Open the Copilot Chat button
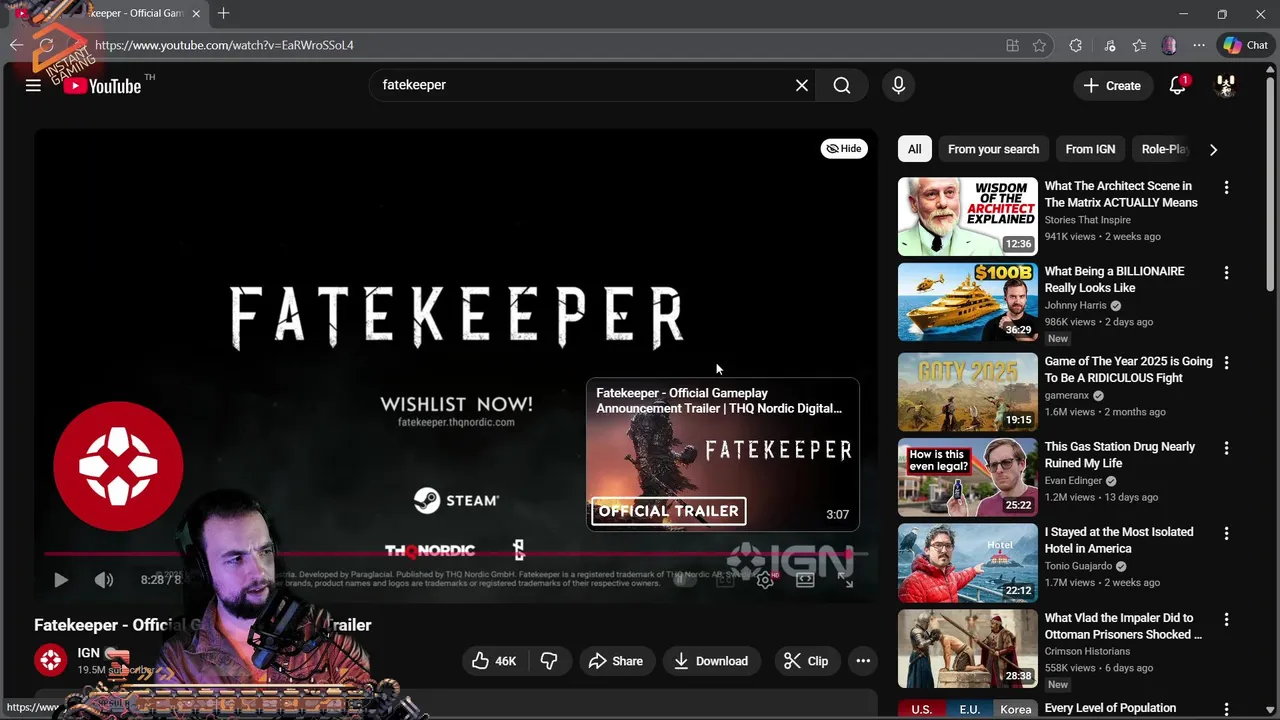The image size is (1280, 720). pos(1245,45)
